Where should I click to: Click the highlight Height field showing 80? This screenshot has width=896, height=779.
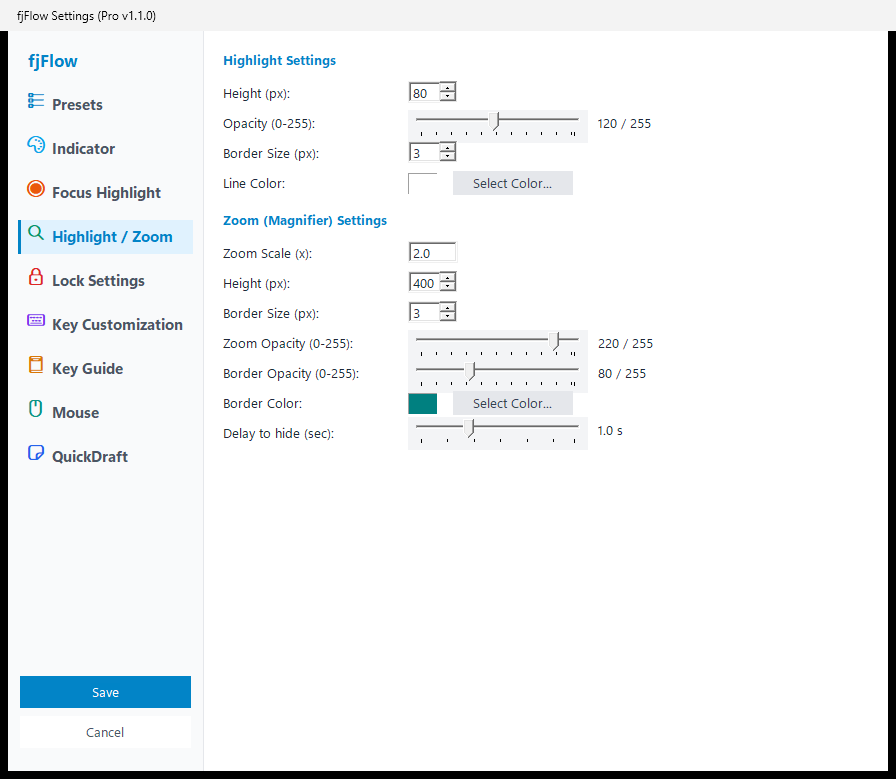click(x=425, y=93)
